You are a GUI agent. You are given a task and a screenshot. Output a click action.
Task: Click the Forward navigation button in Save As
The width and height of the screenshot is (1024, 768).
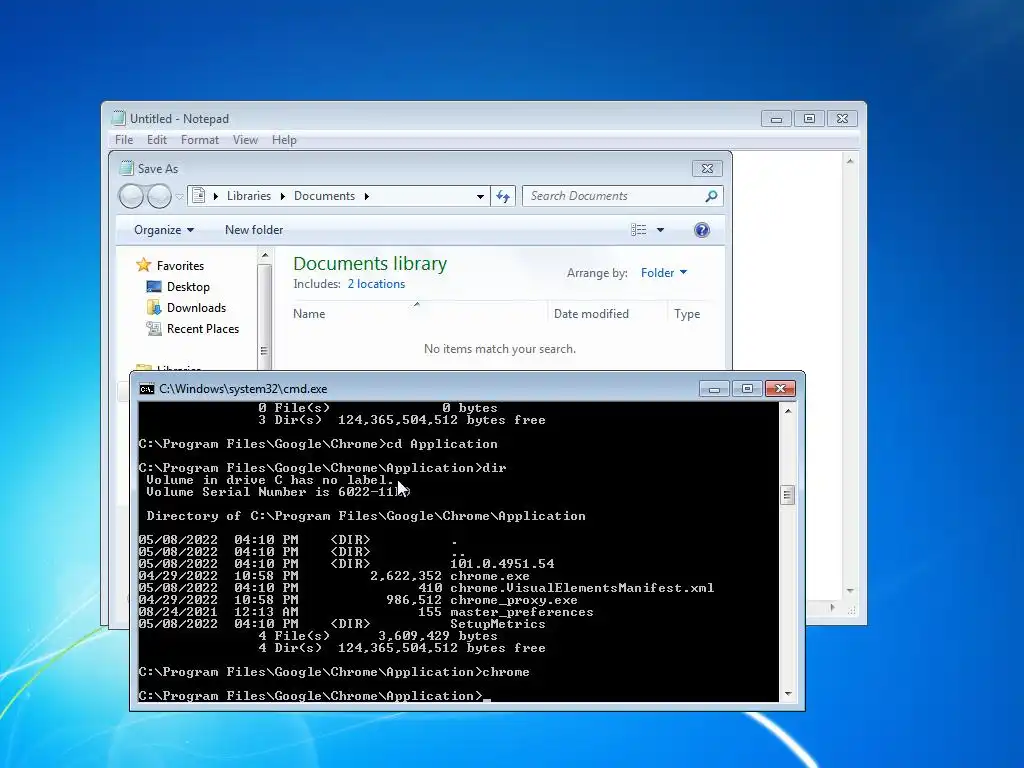pyautogui.click(x=159, y=196)
